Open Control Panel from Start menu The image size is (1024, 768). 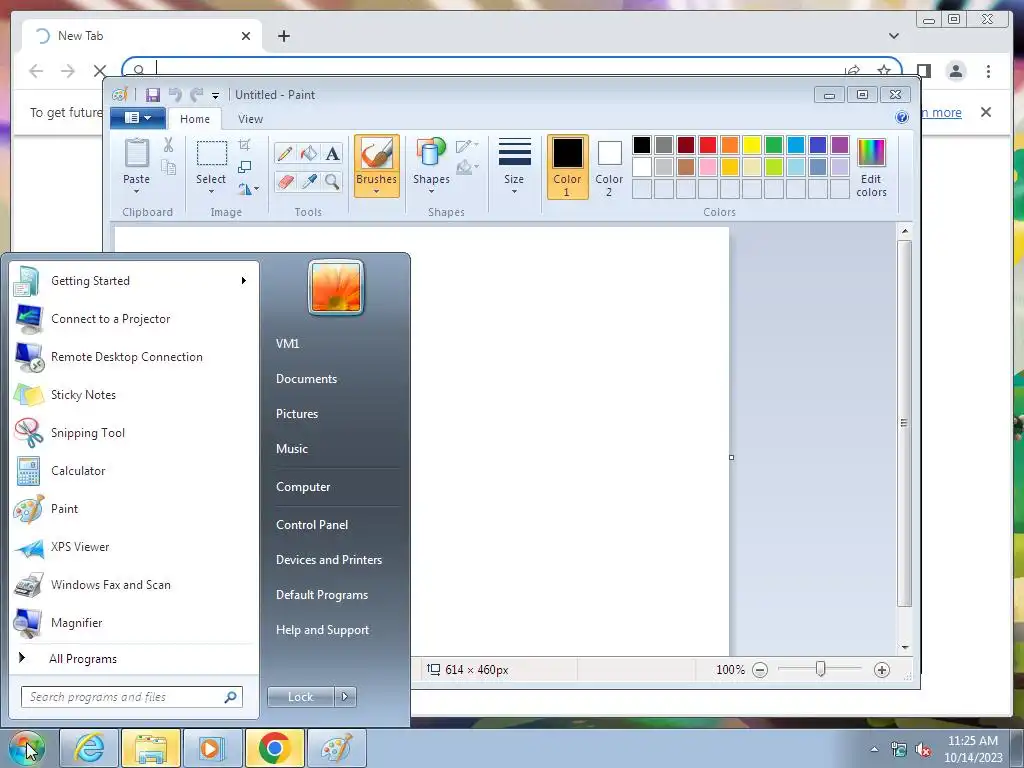click(312, 525)
